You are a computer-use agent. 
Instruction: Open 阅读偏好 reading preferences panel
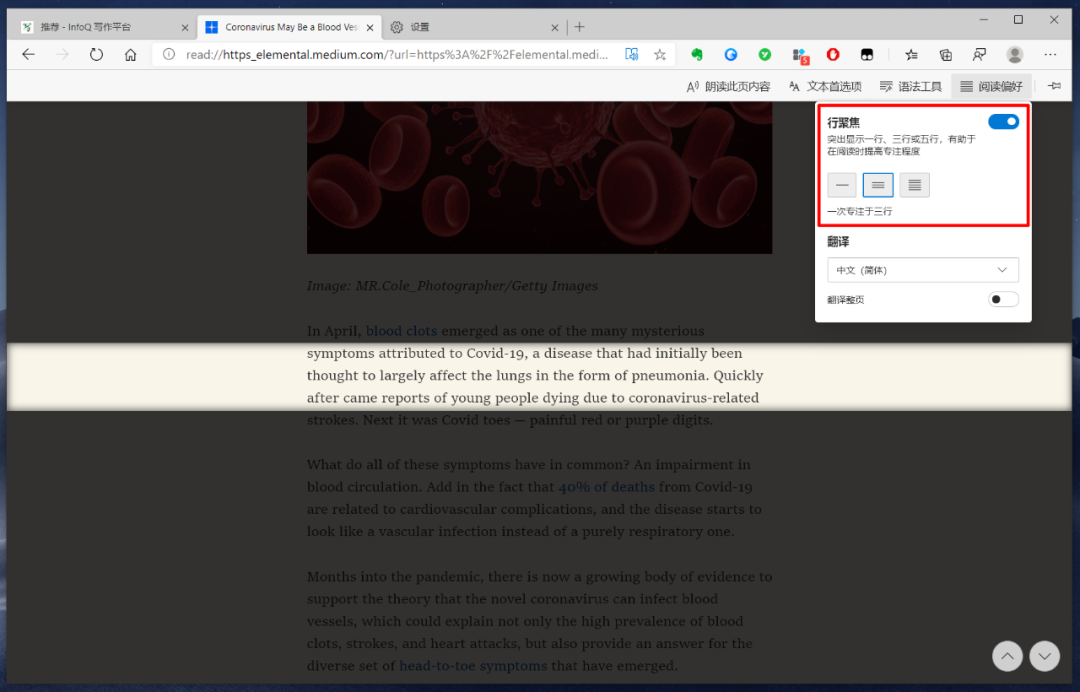tap(990, 86)
